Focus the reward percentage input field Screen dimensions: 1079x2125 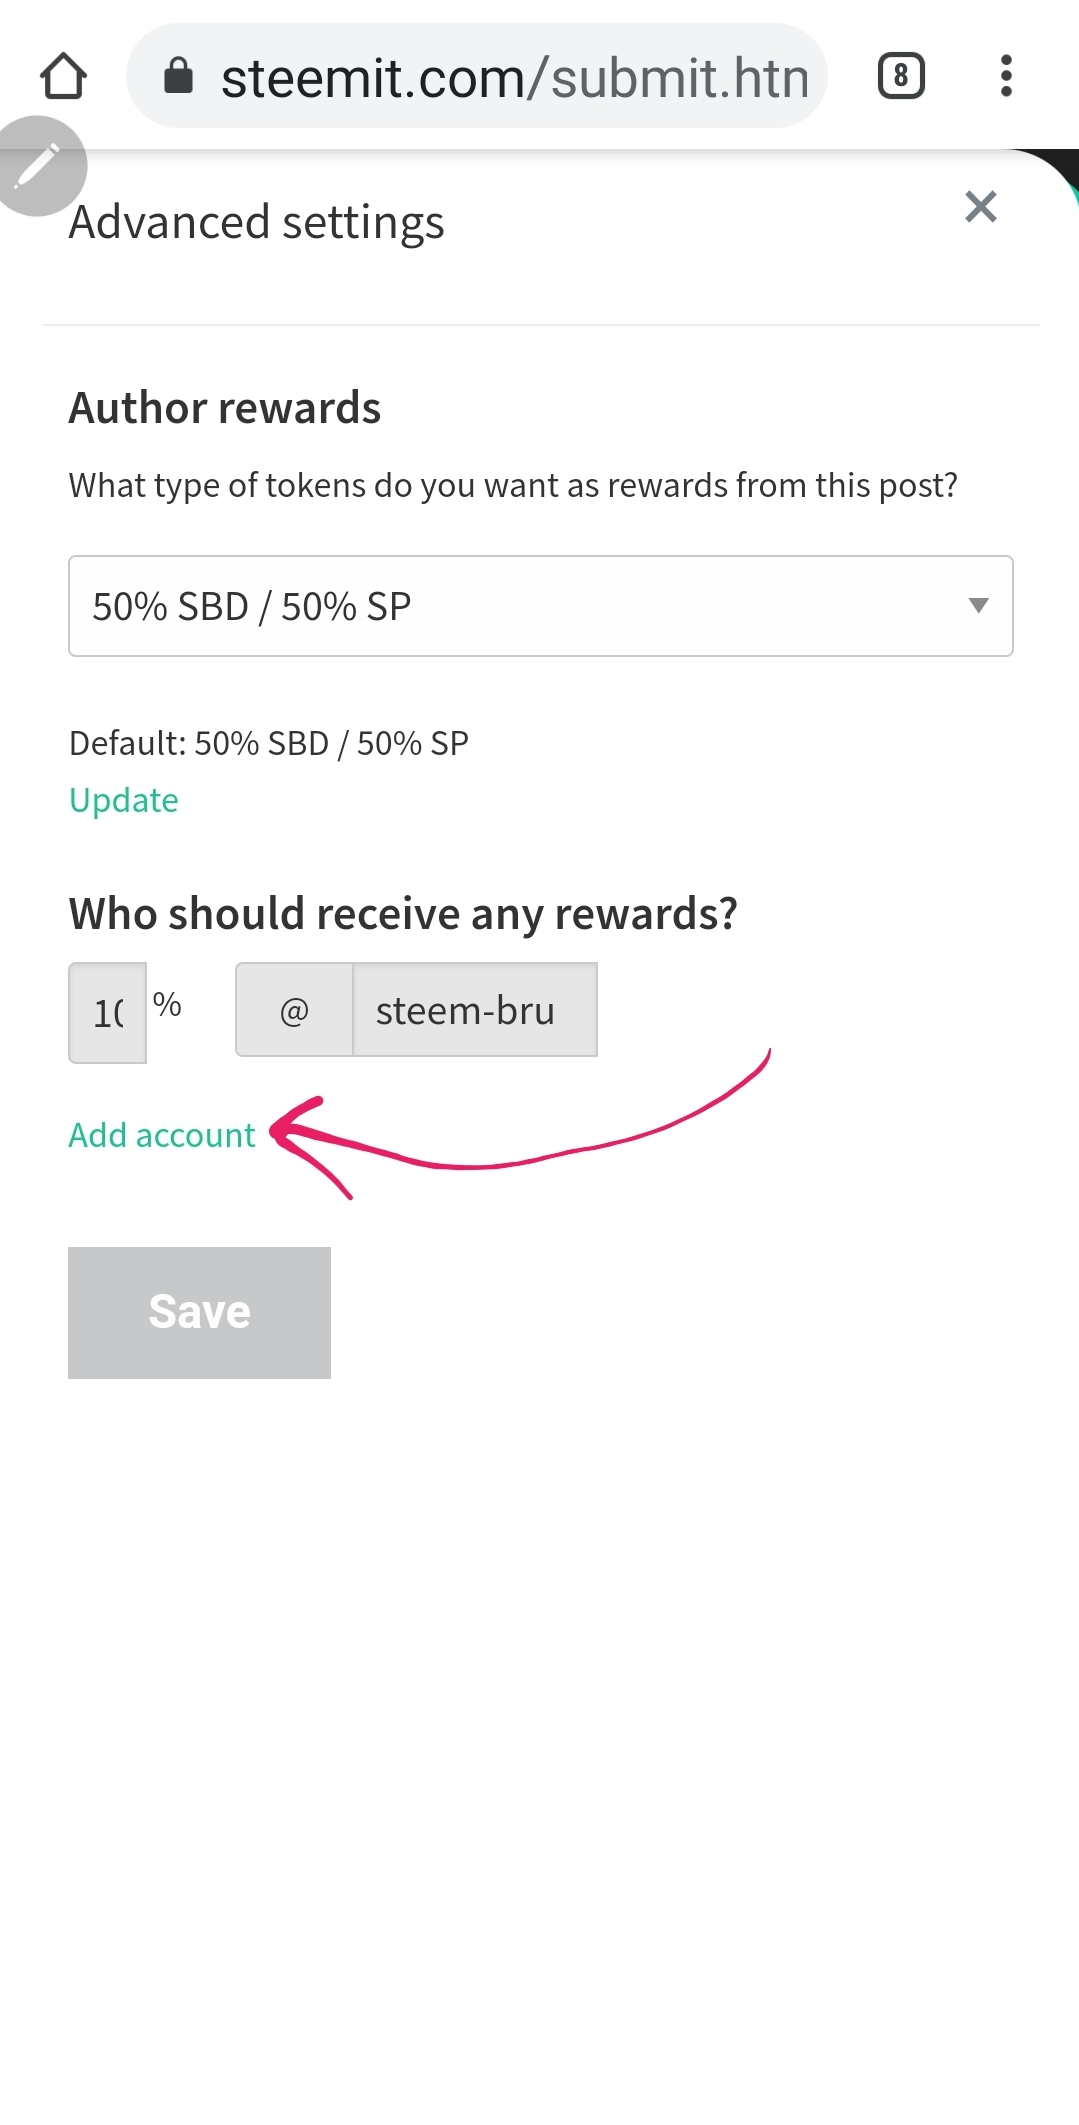click(108, 1012)
